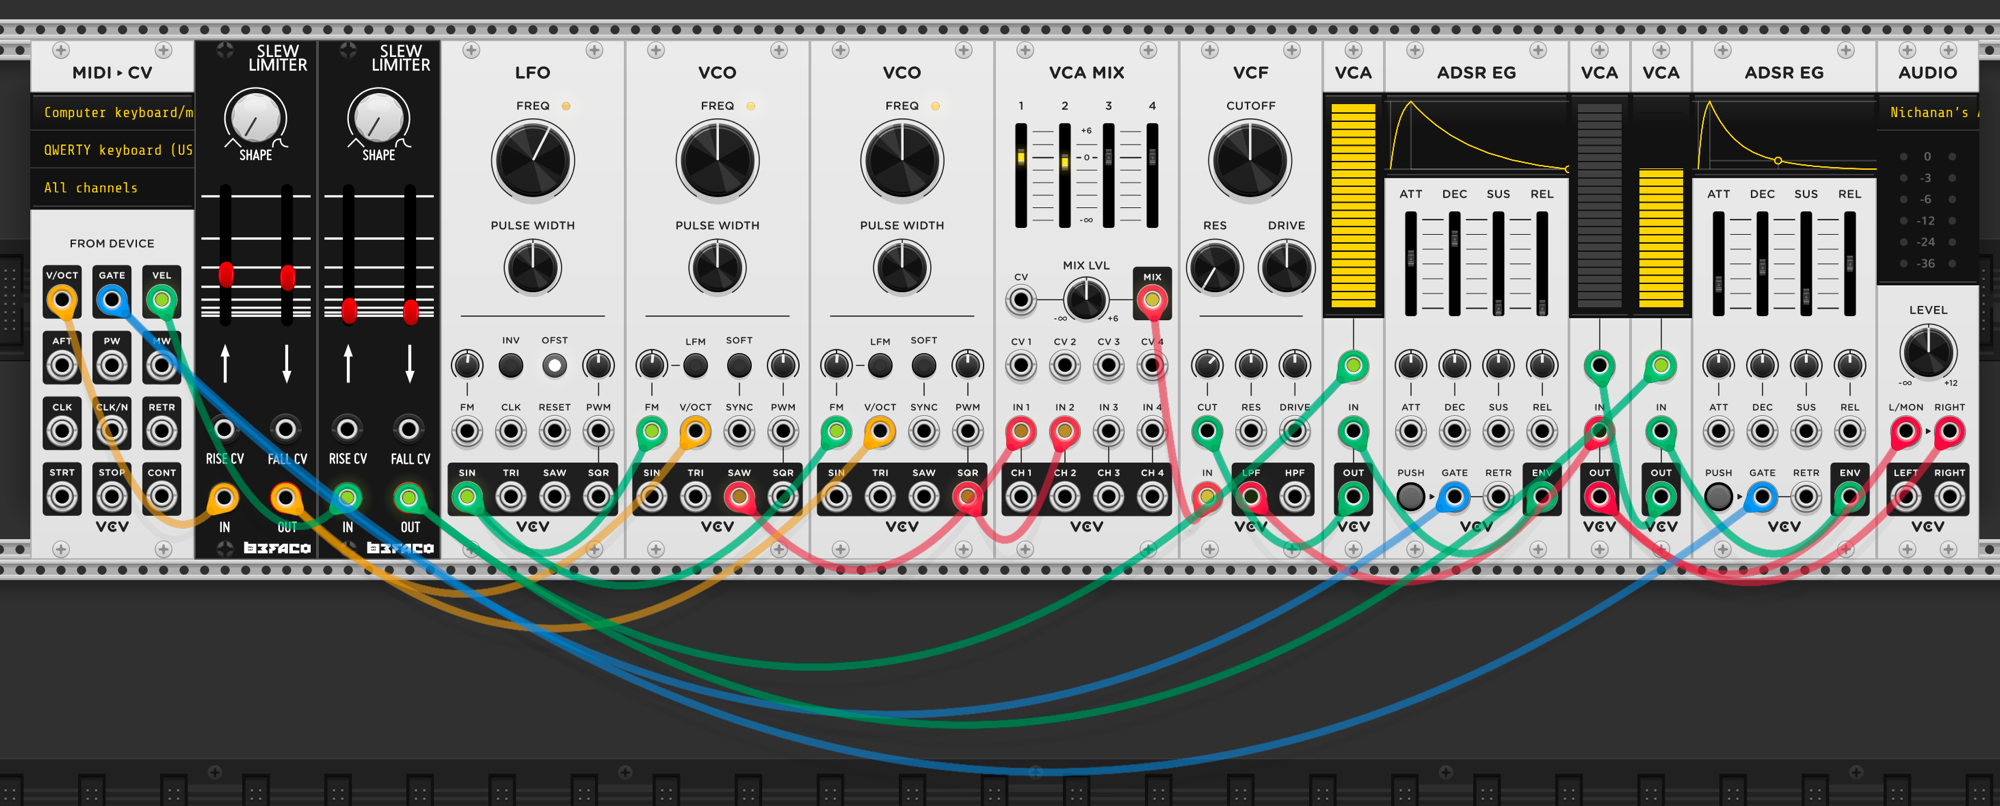Open the All channels MIDI dropdown
The image size is (2000, 806).
click(112, 187)
